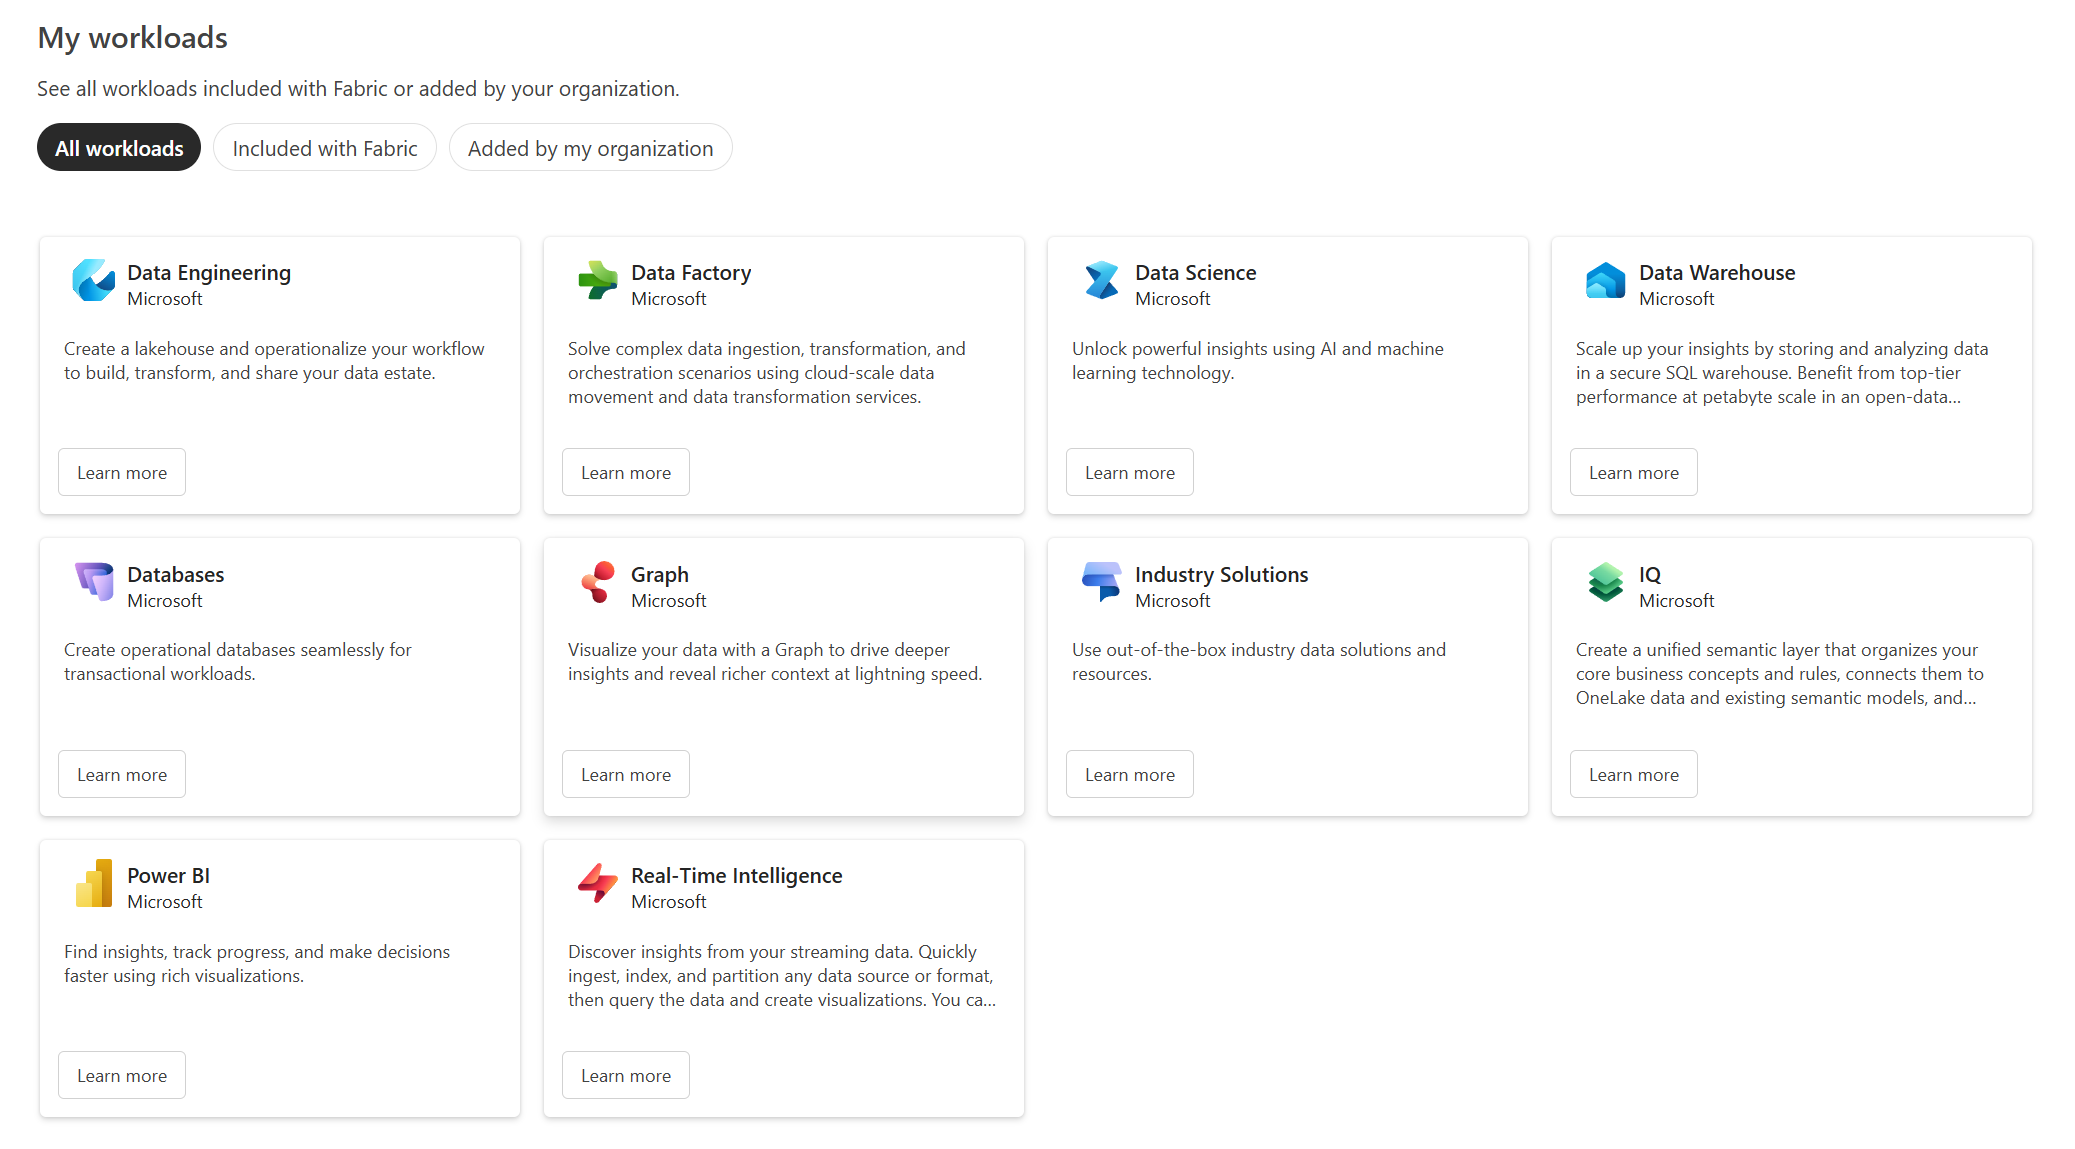Image resolution: width=2075 pixels, height=1149 pixels.
Task: Click the Data Engineering workload icon
Action: [94, 280]
